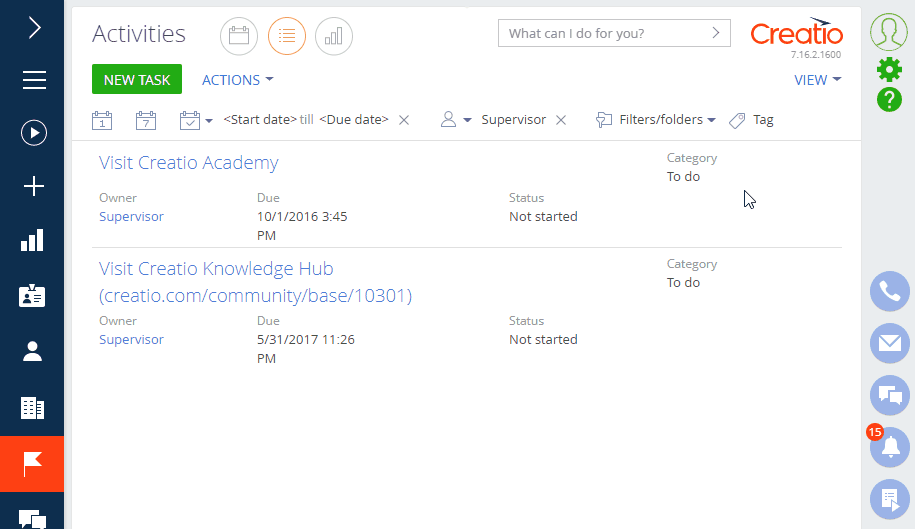Open Supervisor owner of Knowledge Hub task
Image resolution: width=915 pixels, height=529 pixels.
(x=131, y=339)
